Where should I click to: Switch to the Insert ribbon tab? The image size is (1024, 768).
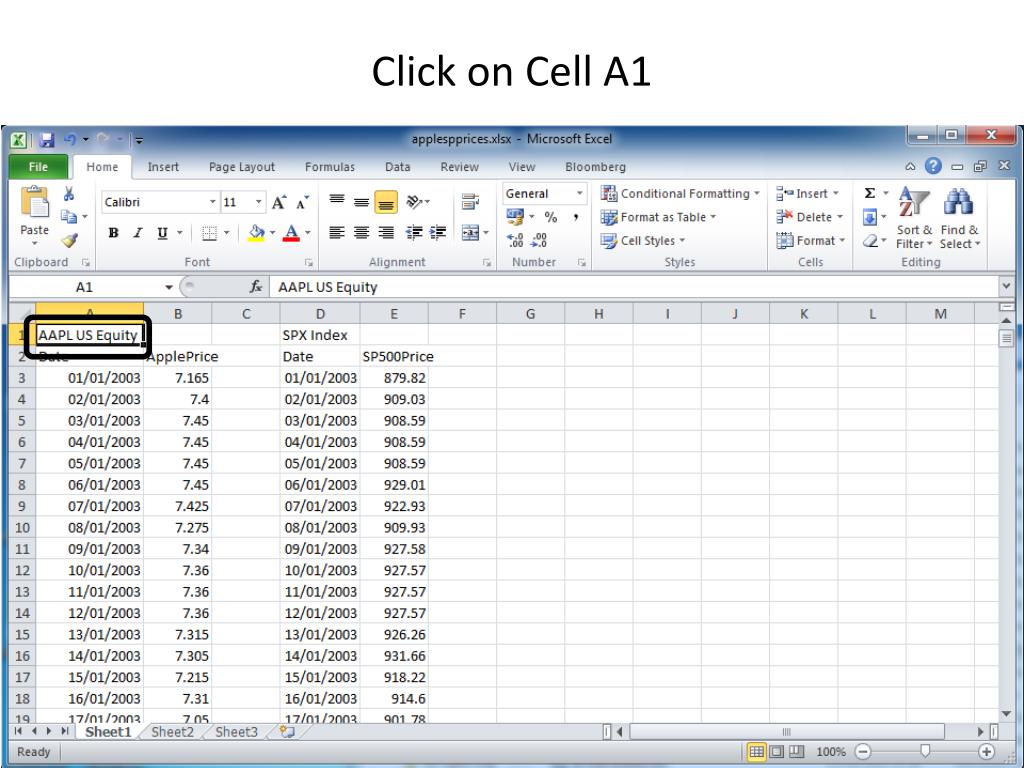pos(163,167)
